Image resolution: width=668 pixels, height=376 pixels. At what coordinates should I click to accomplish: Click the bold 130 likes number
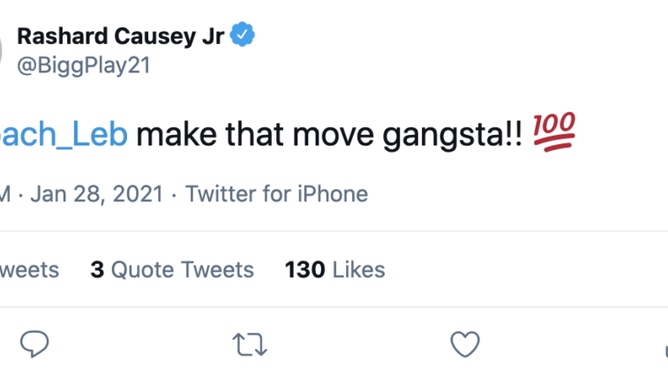tap(305, 270)
